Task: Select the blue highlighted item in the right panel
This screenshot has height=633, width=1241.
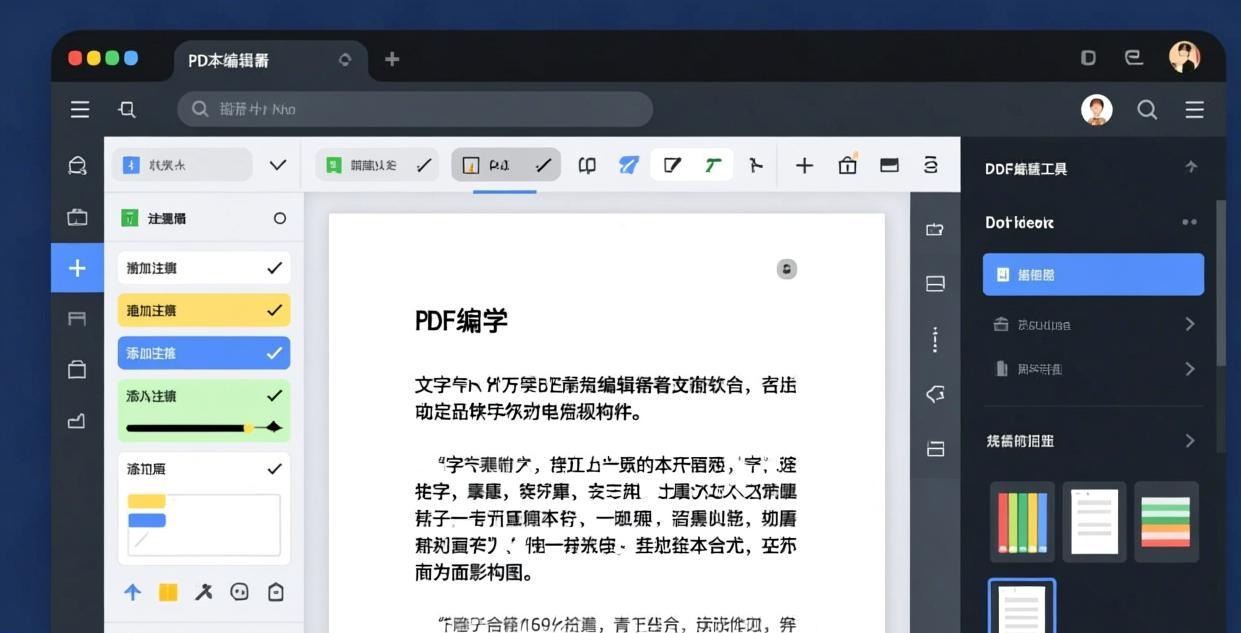Action: point(1093,274)
